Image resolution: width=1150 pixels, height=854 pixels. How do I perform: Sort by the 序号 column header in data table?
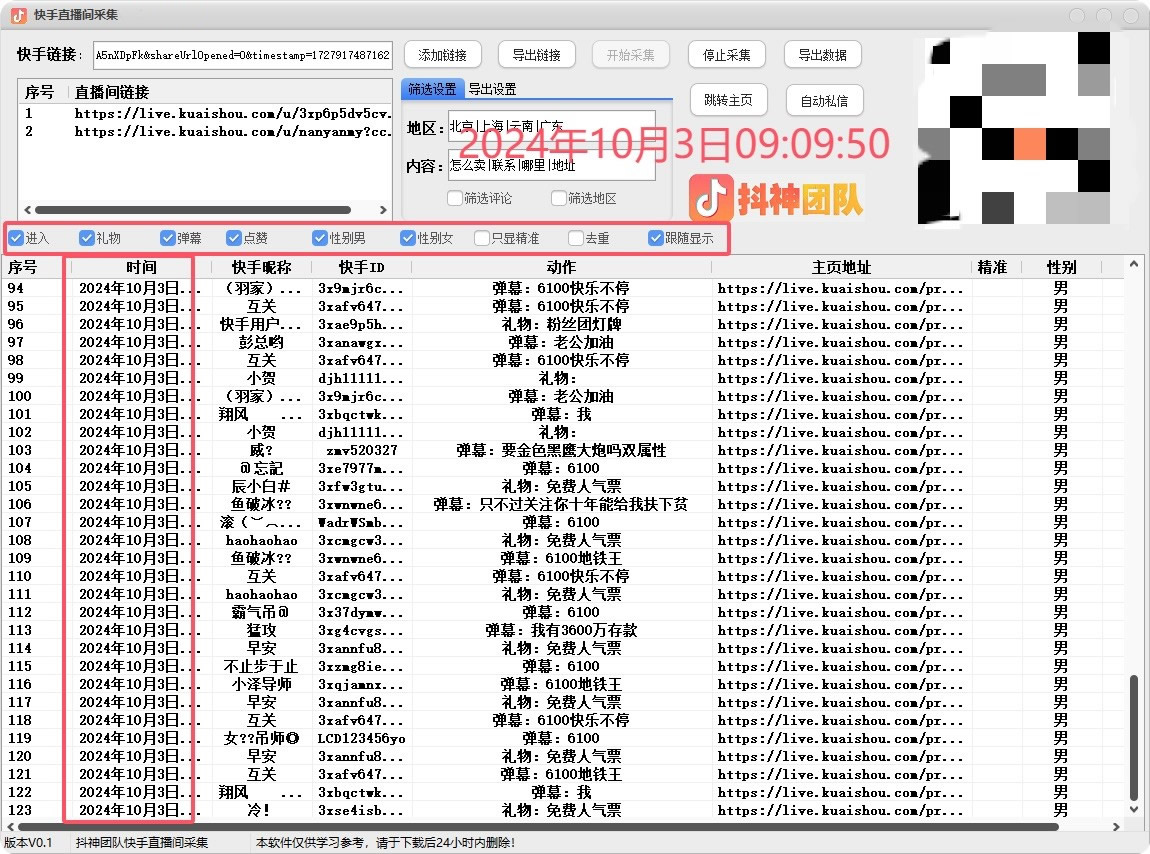[34, 268]
